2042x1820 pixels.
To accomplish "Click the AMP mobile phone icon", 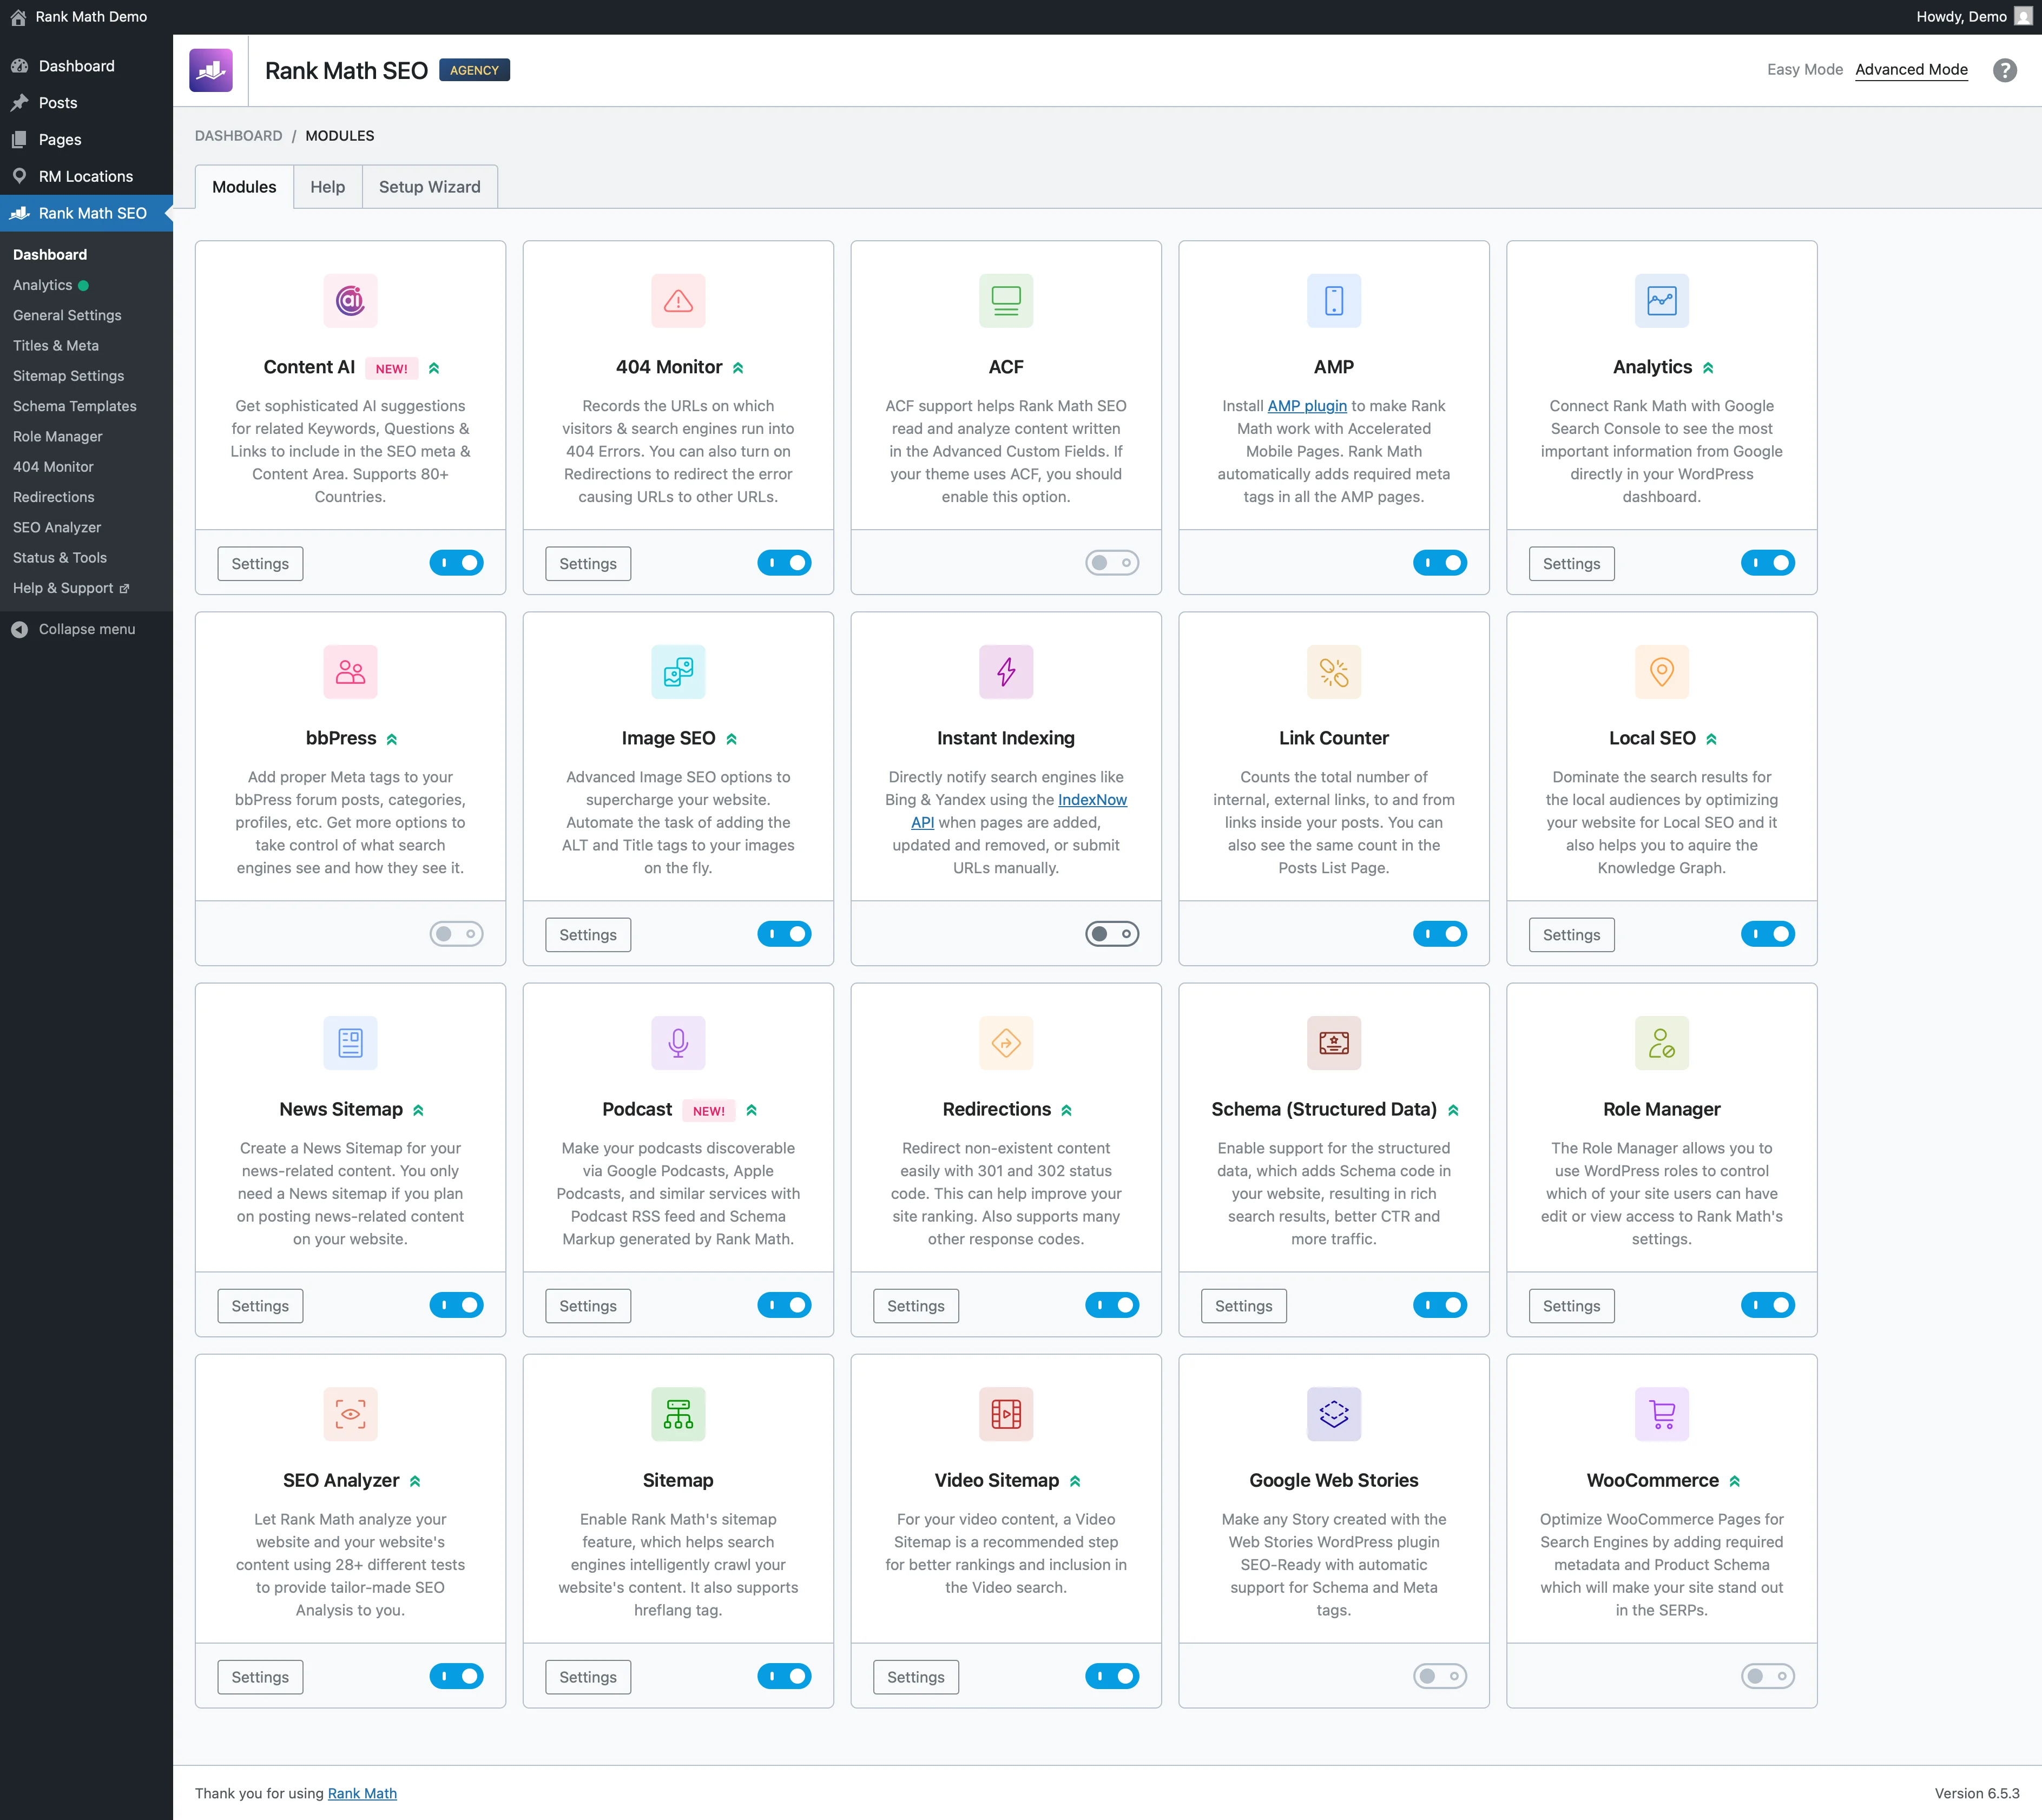I will click(1334, 300).
